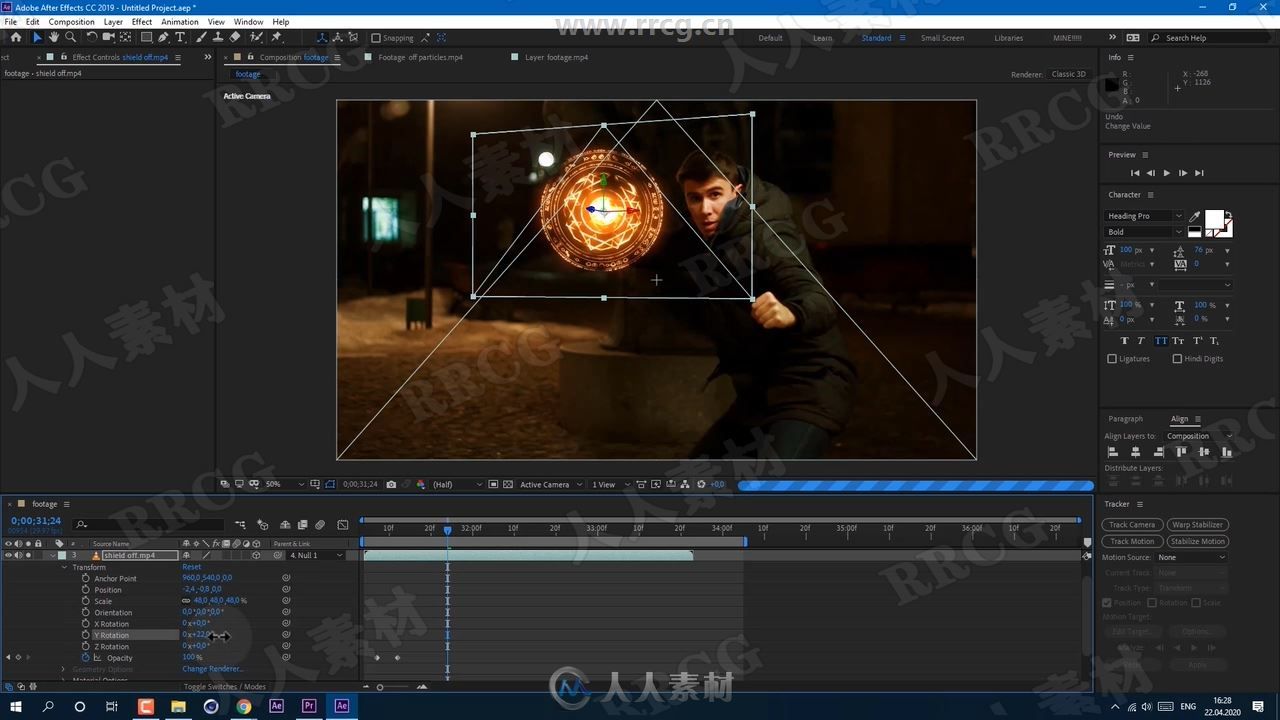Viewport: 1280px width, 720px height.
Task: Toggle the Snapping checkbox
Action: coord(376,38)
